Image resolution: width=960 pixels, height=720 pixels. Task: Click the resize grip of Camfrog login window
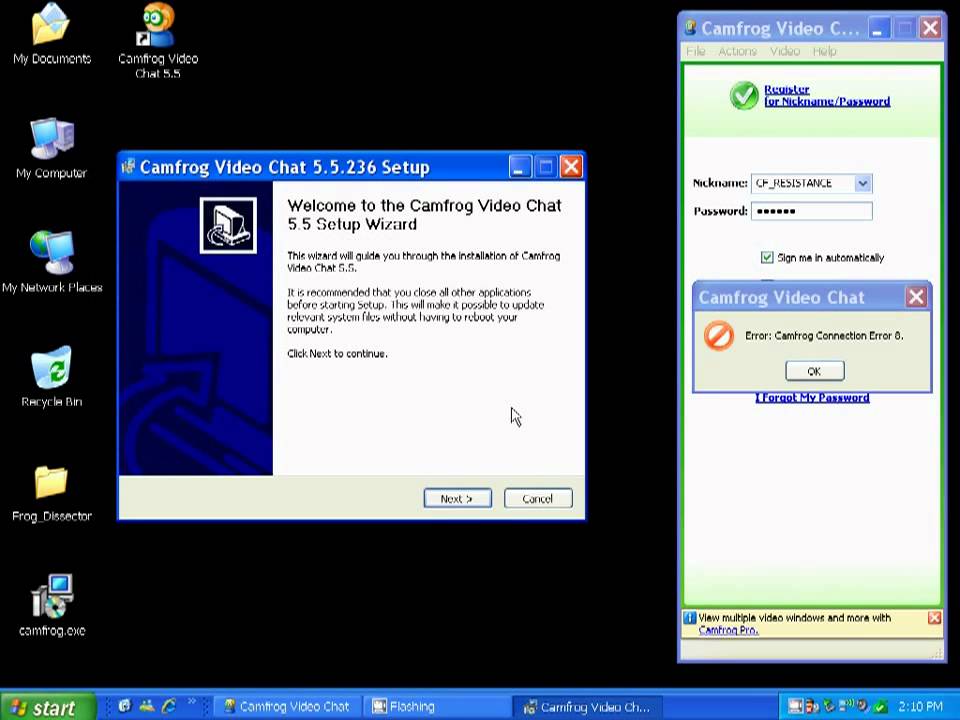[x=937, y=653]
